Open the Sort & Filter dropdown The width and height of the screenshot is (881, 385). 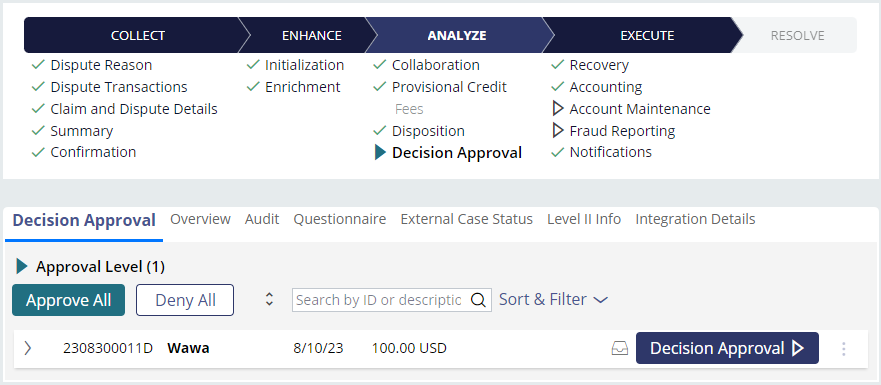pos(553,300)
